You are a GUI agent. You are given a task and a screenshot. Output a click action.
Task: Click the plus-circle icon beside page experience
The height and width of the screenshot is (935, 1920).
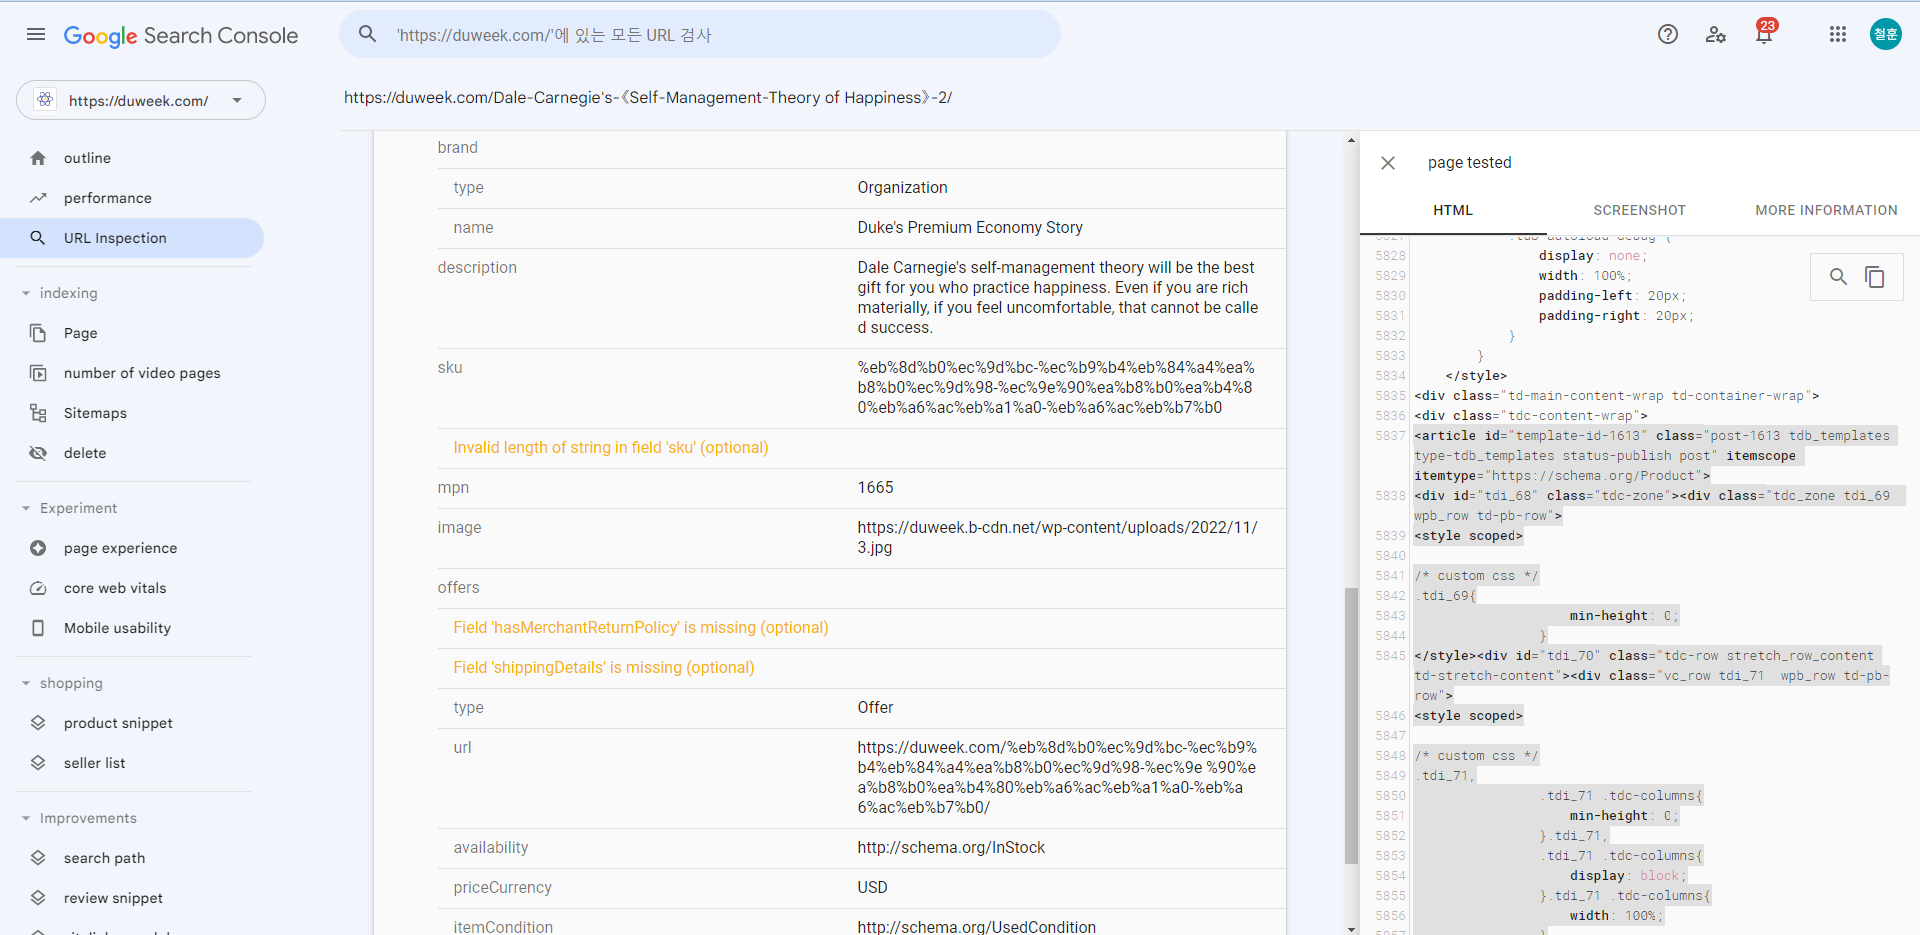(38, 548)
